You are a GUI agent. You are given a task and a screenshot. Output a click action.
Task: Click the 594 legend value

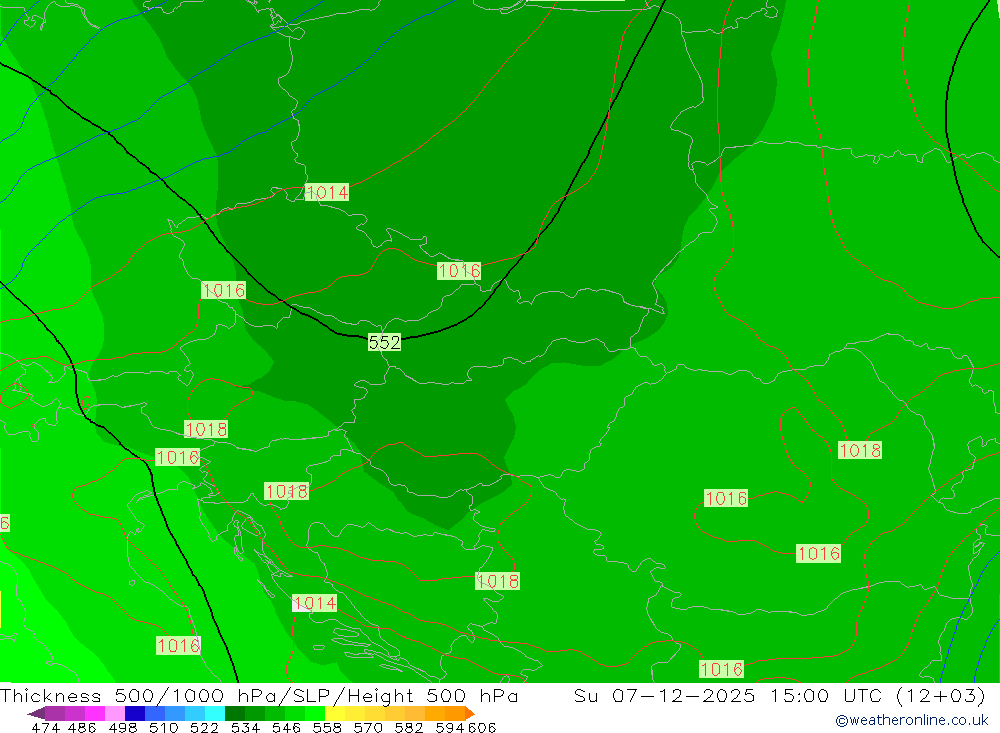pyautogui.click(x=450, y=727)
